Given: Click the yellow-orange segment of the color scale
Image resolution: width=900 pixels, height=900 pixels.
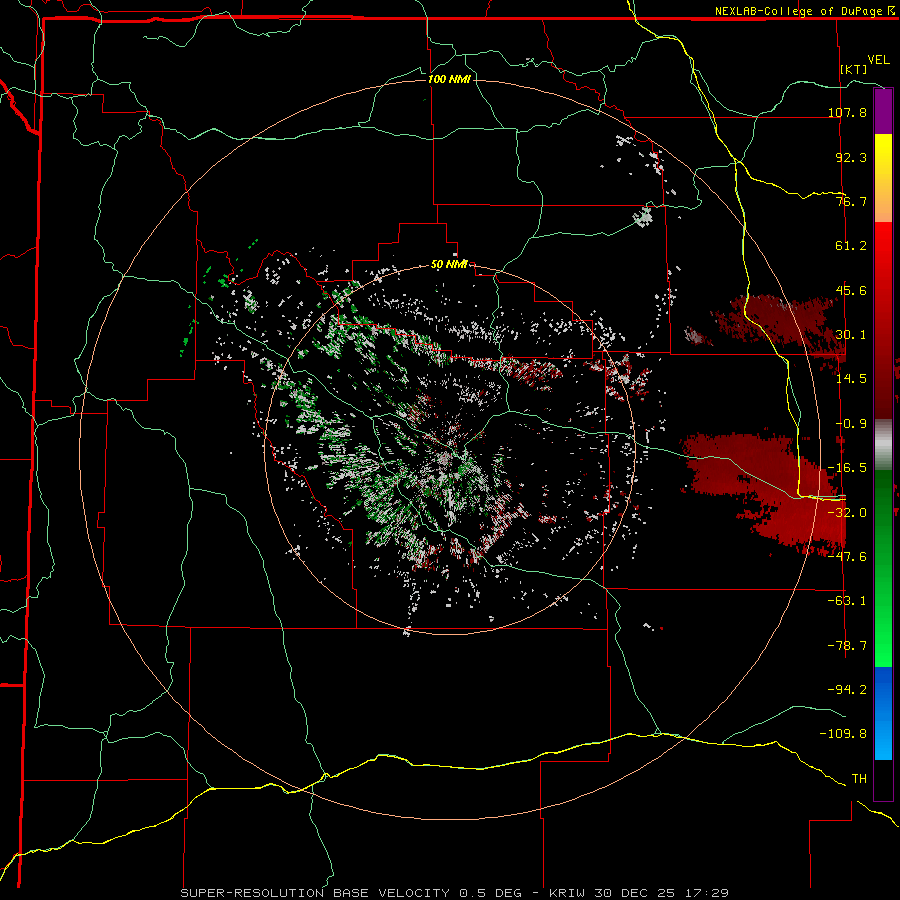Looking at the screenshot, I should coord(883,178).
